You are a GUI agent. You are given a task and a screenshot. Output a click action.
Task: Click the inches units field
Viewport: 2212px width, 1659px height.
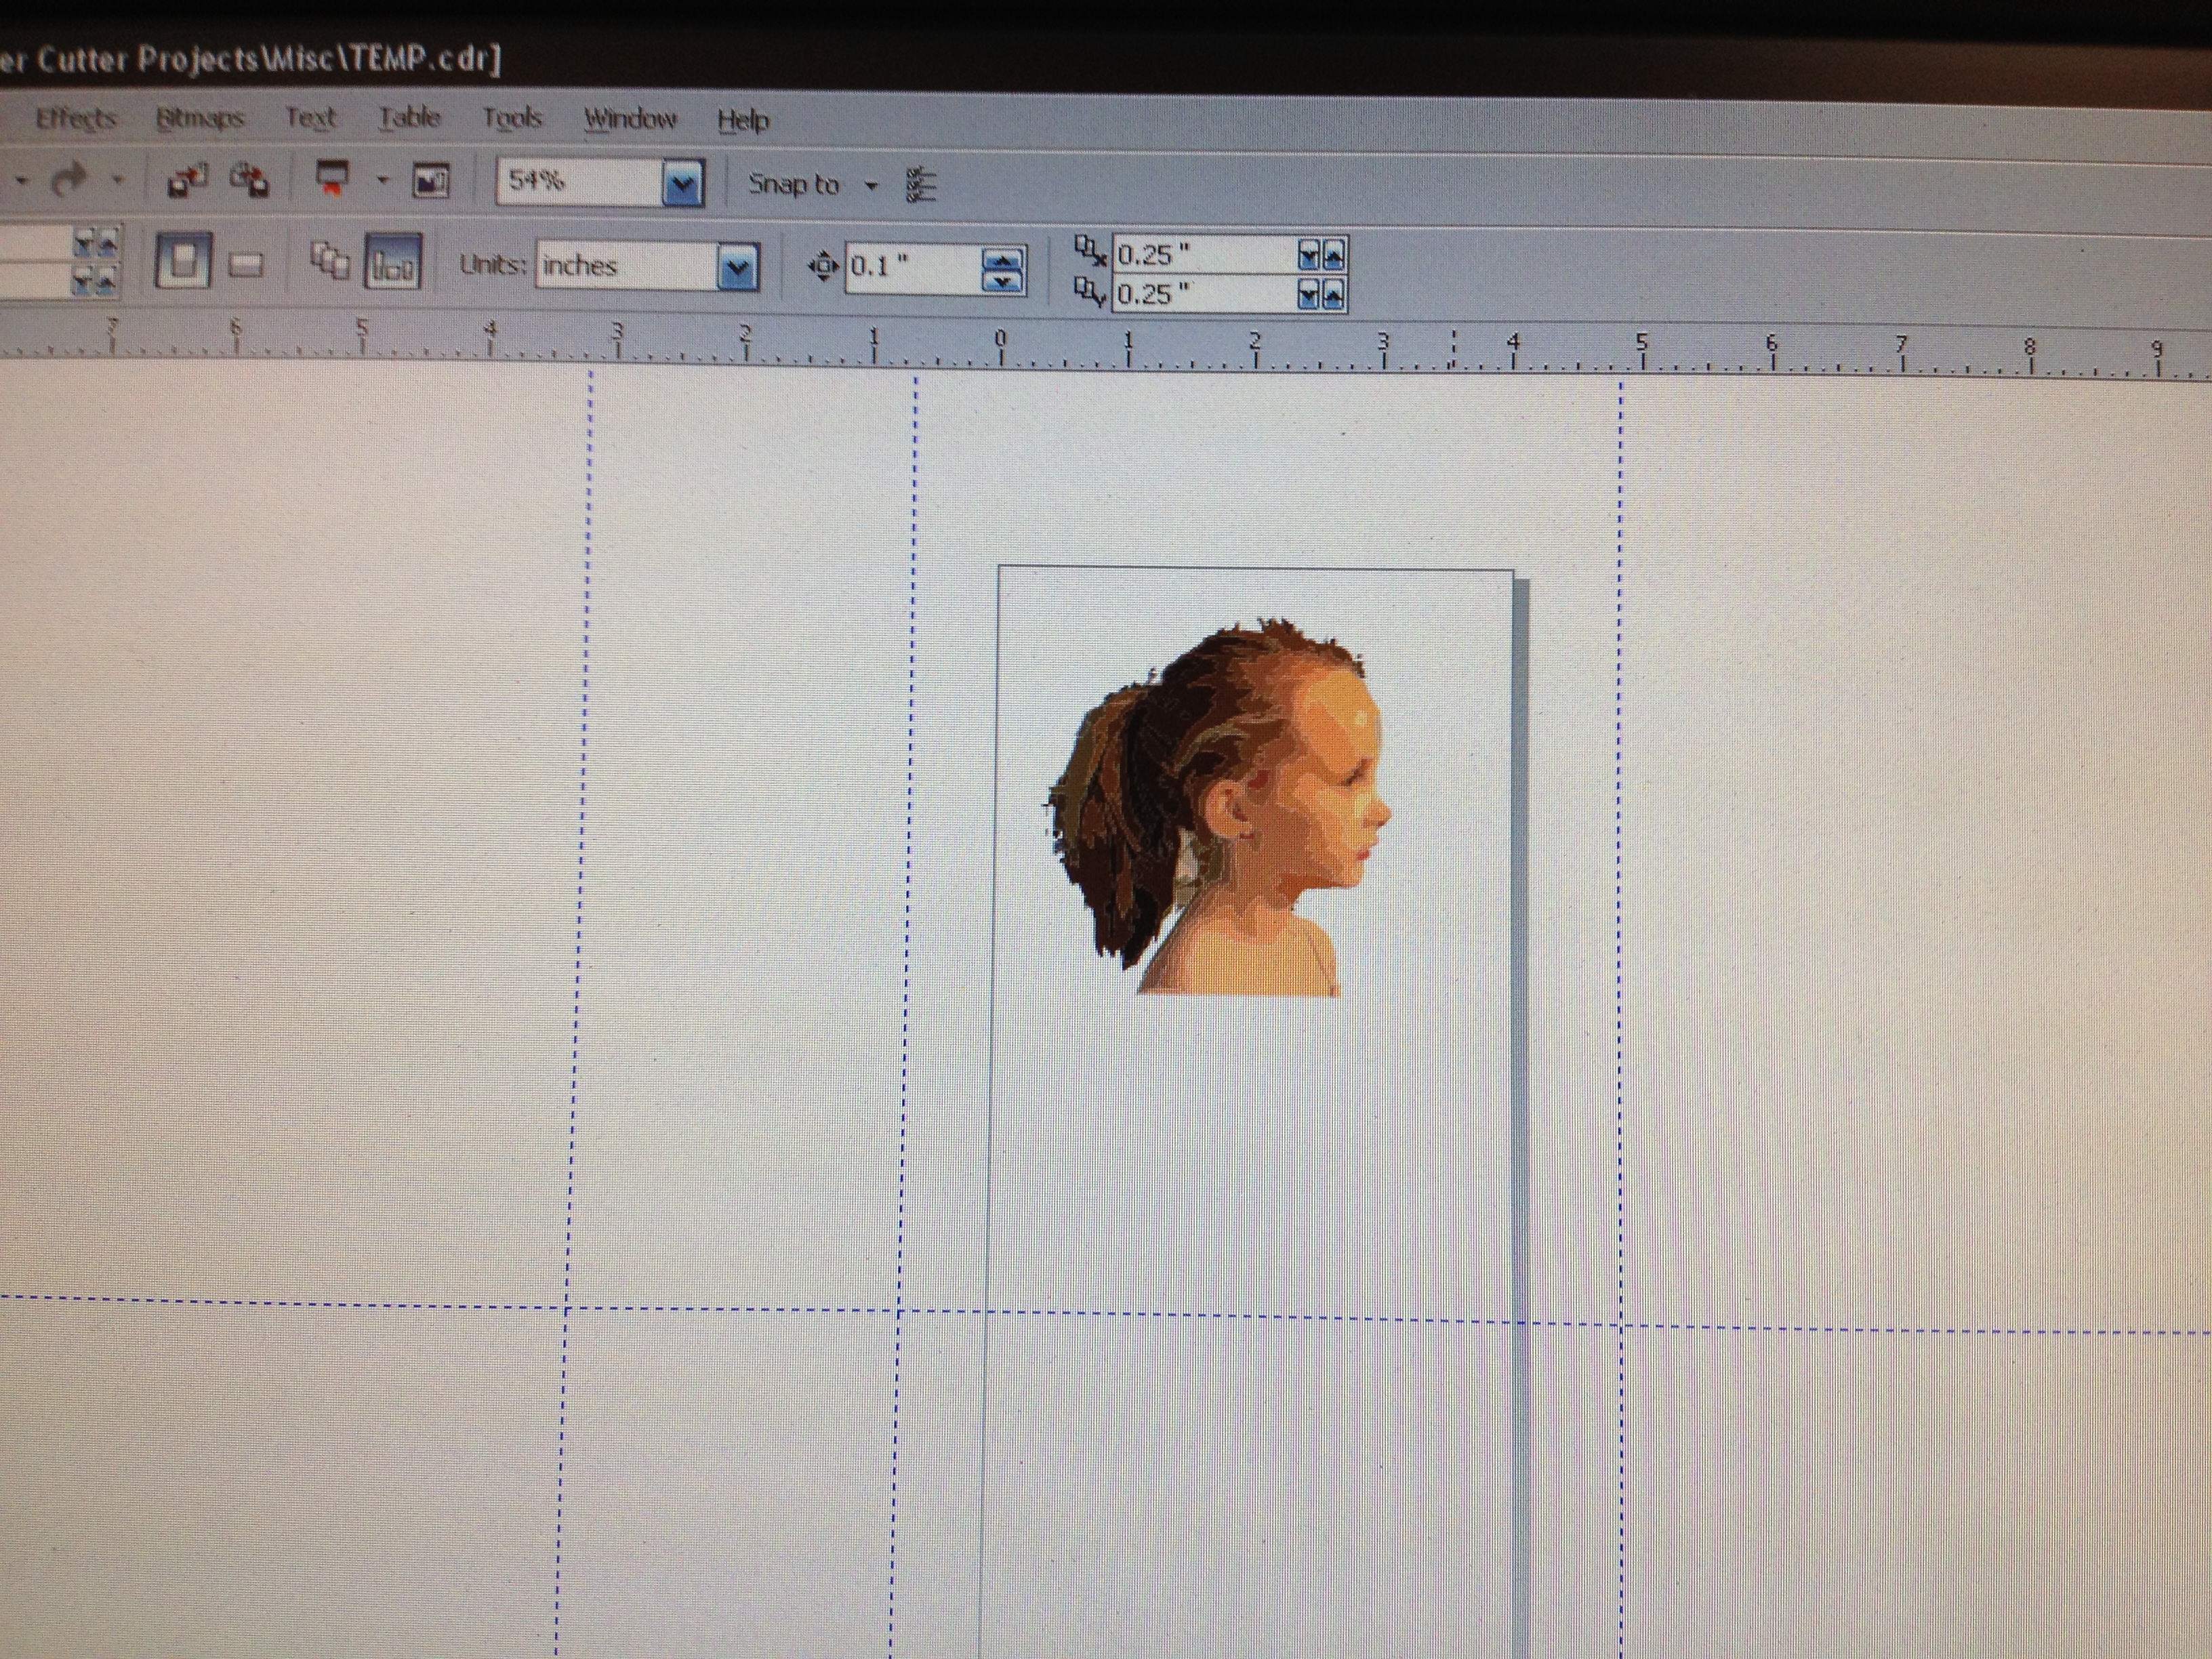(x=627, y=266)
